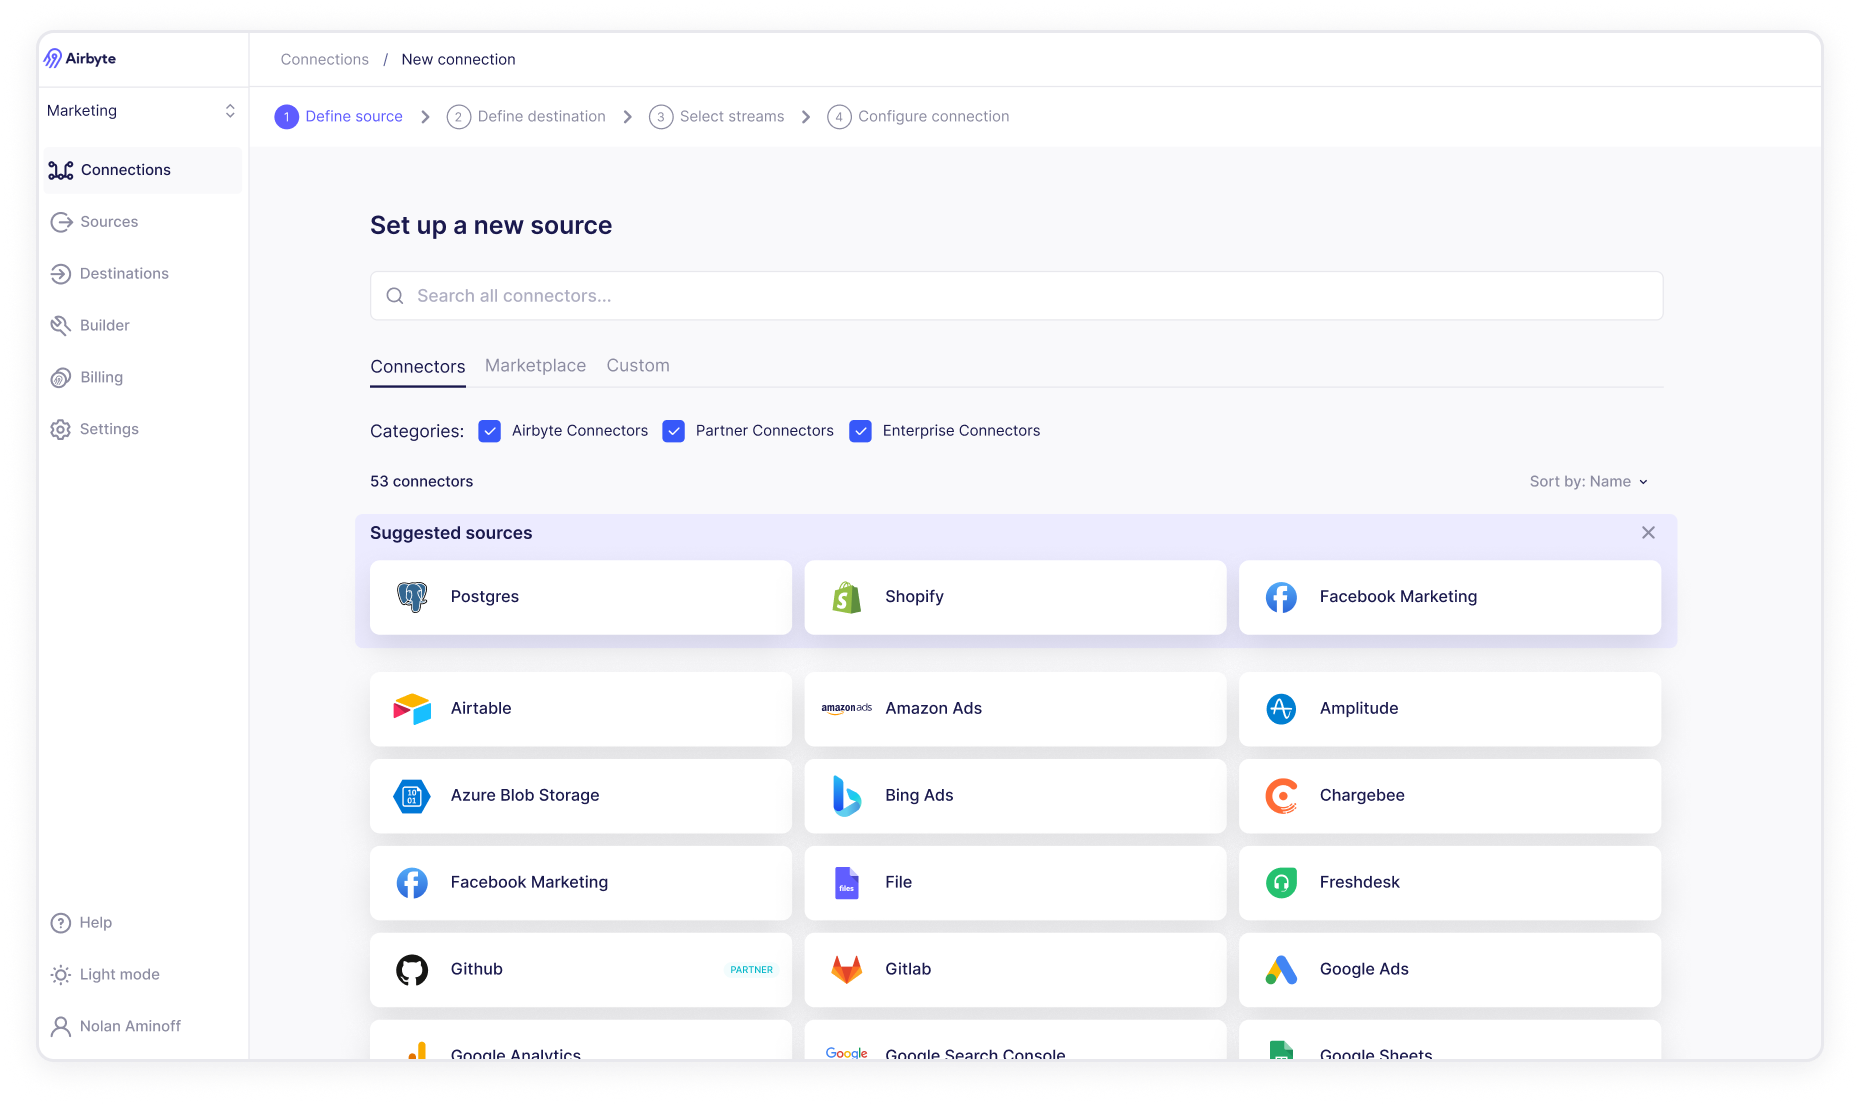Dismiss the Suggested sources panel
This screenshot has width=1860, height=1104.
1648,533
